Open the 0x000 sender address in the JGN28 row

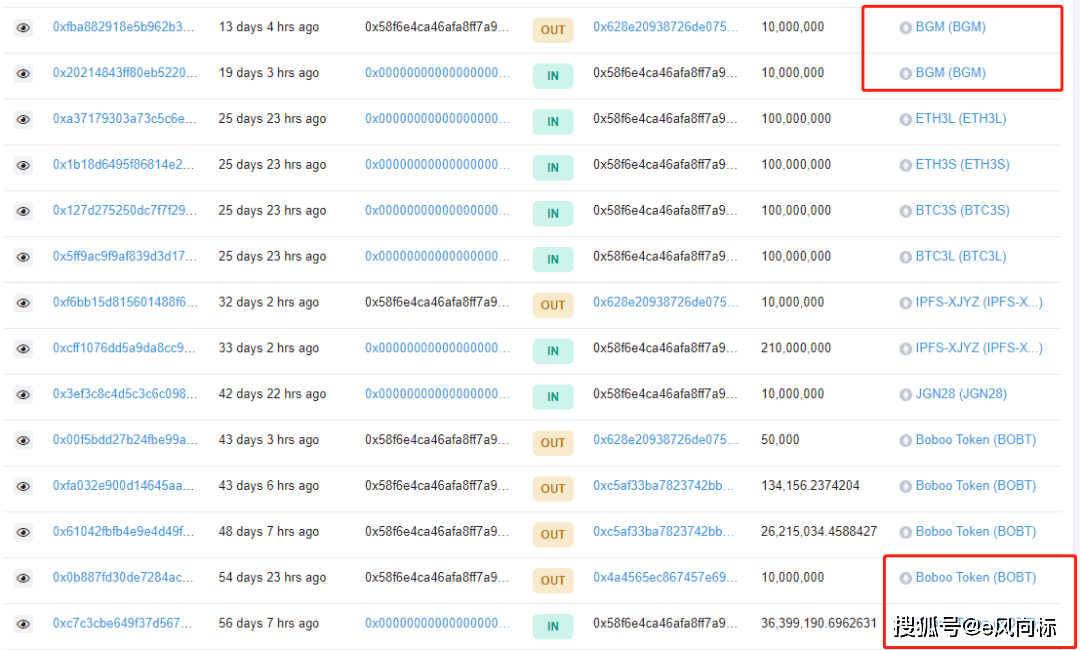[437, 394]
